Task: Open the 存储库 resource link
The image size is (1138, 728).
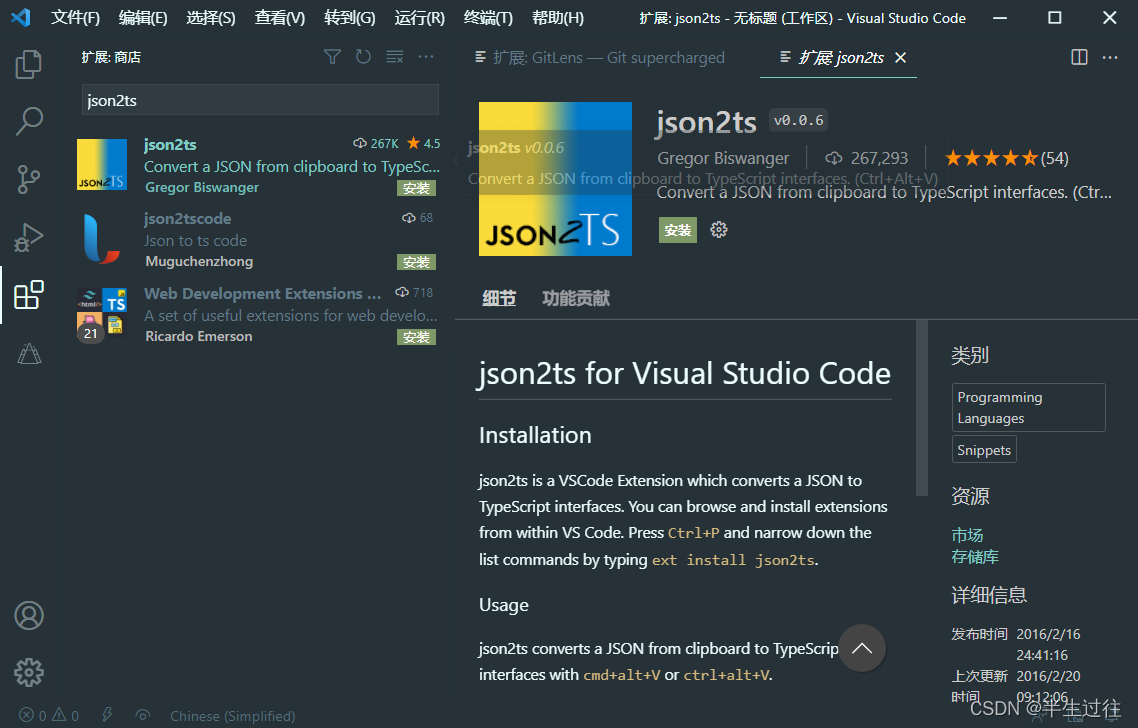Action: tap(975, 557)
